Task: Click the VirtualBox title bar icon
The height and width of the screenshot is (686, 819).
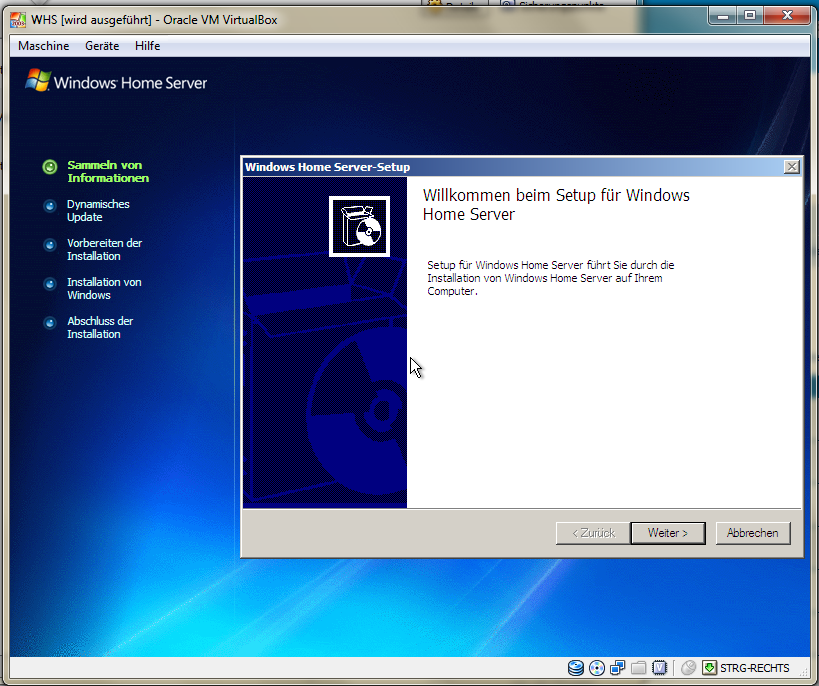Action: tap(18, 20)
